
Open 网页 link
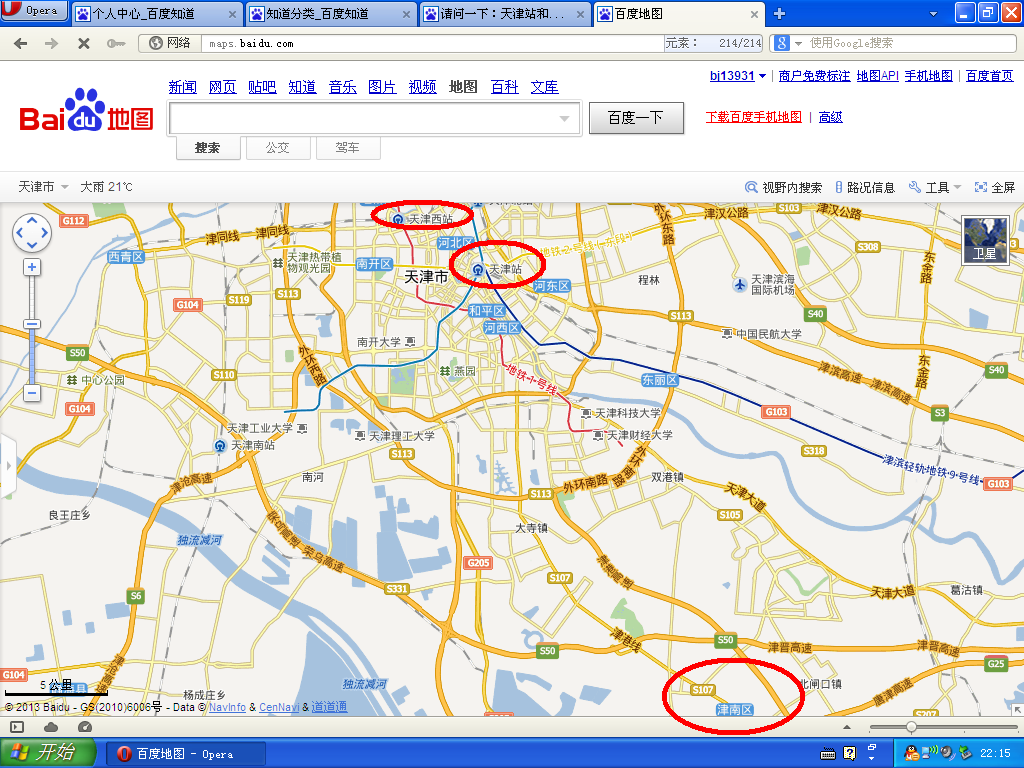pyautogui.click(x=223, y=87)
